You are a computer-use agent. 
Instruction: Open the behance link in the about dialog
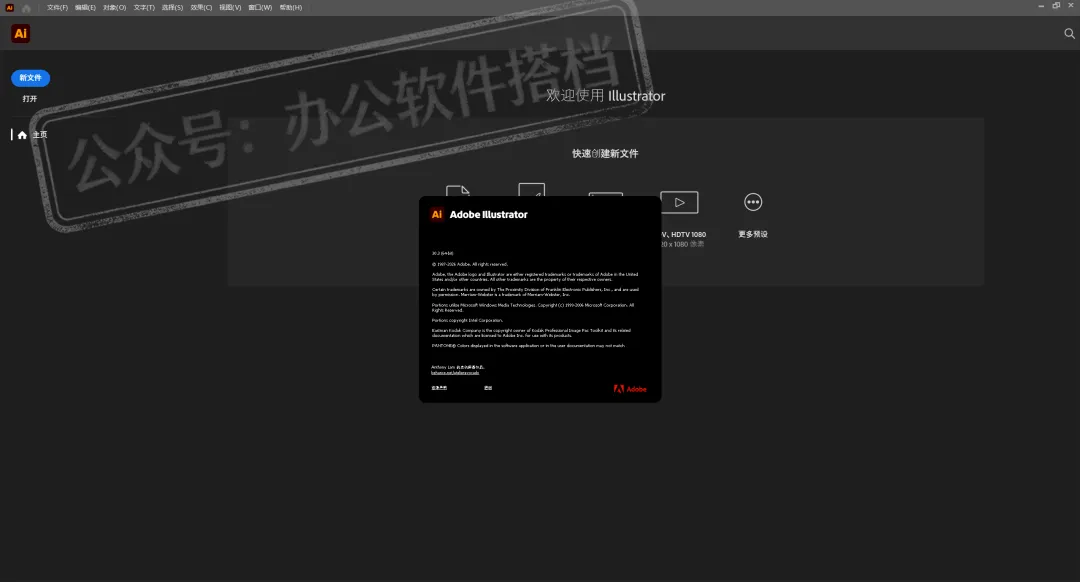455,373
